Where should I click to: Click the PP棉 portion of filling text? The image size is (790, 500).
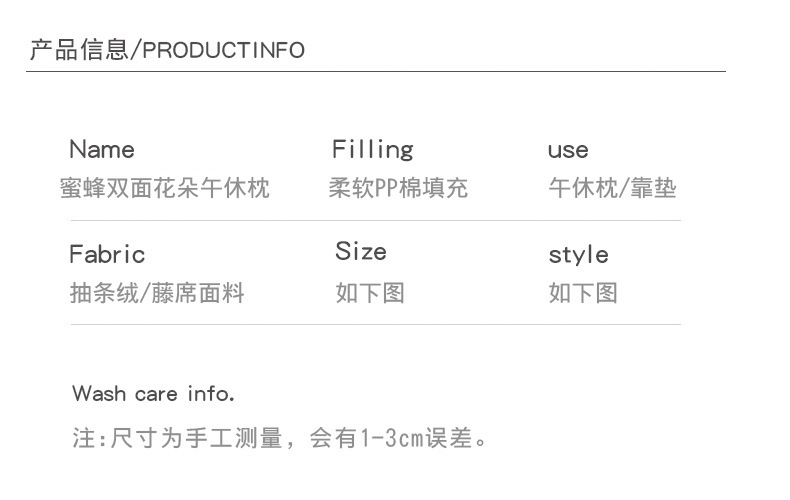pyautogui.click(x=398, y=188)
